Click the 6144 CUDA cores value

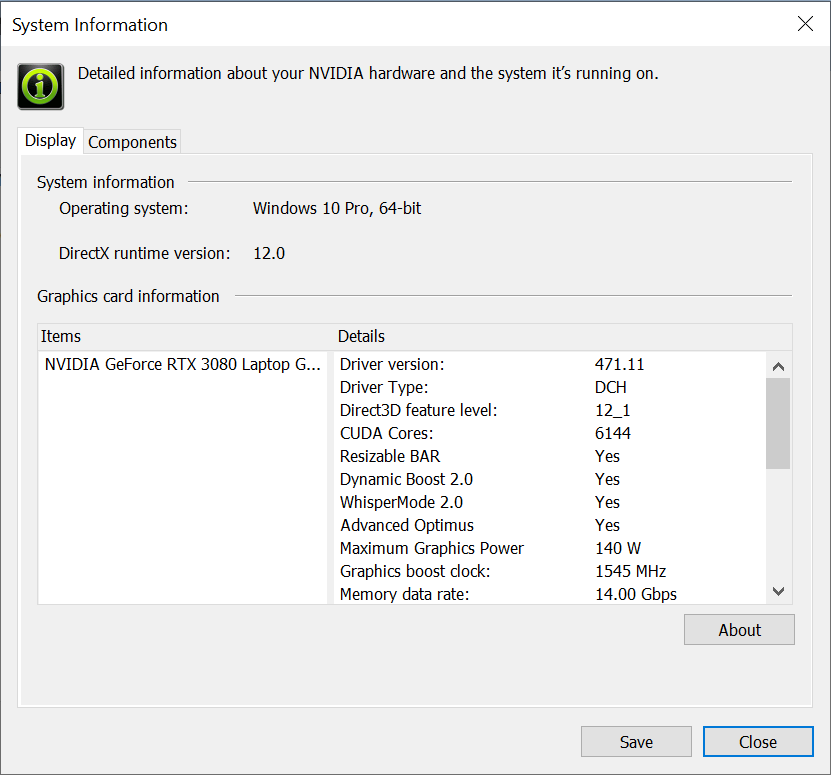pyautogui.click(x=613, y=433)
